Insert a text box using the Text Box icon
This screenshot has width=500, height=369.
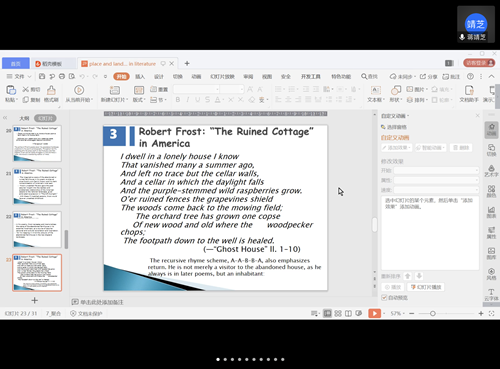pos(376,90)
